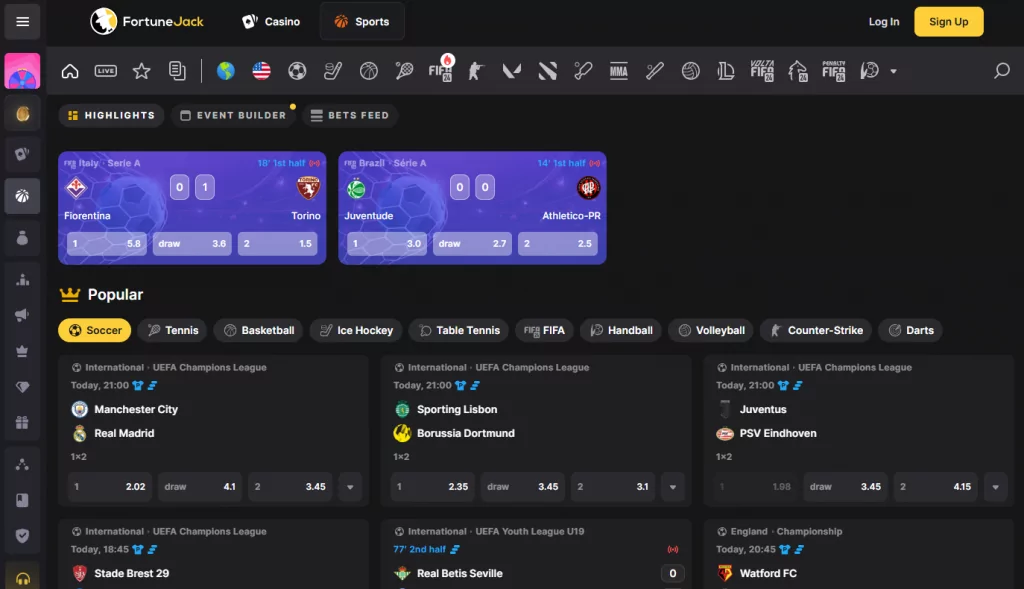Open the Event Builder tab
The width and height of the screenshot is (1024, 589).
[x=233, y=116]
